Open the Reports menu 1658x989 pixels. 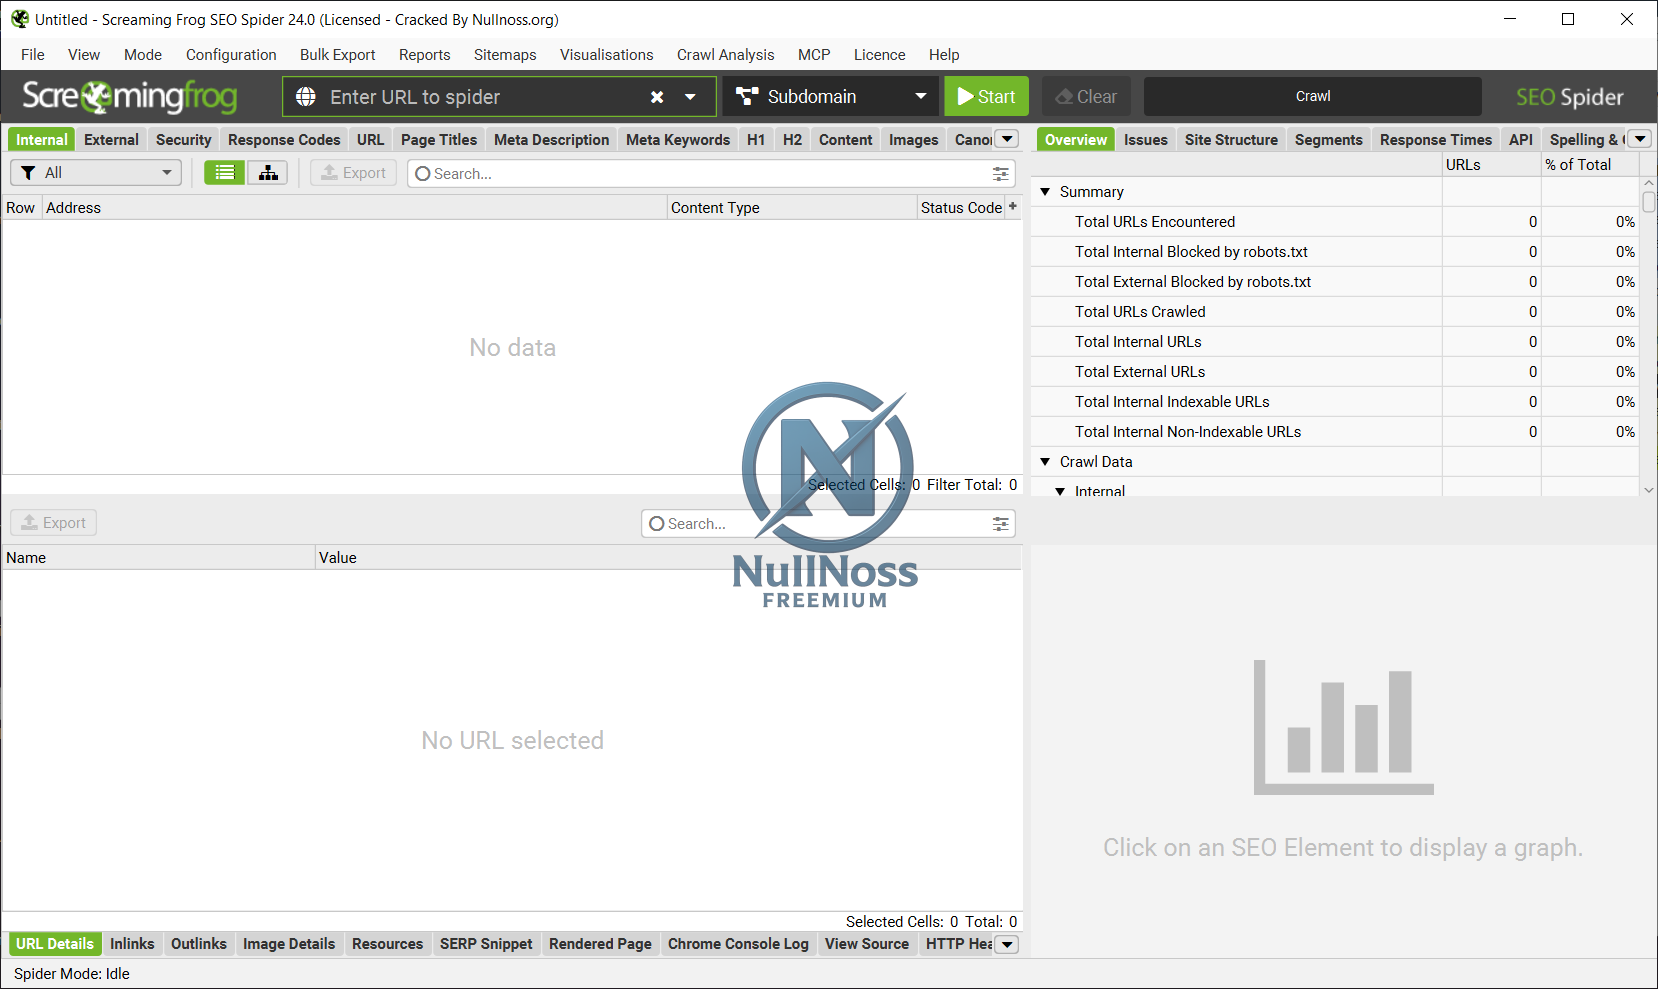coord(425,55)
